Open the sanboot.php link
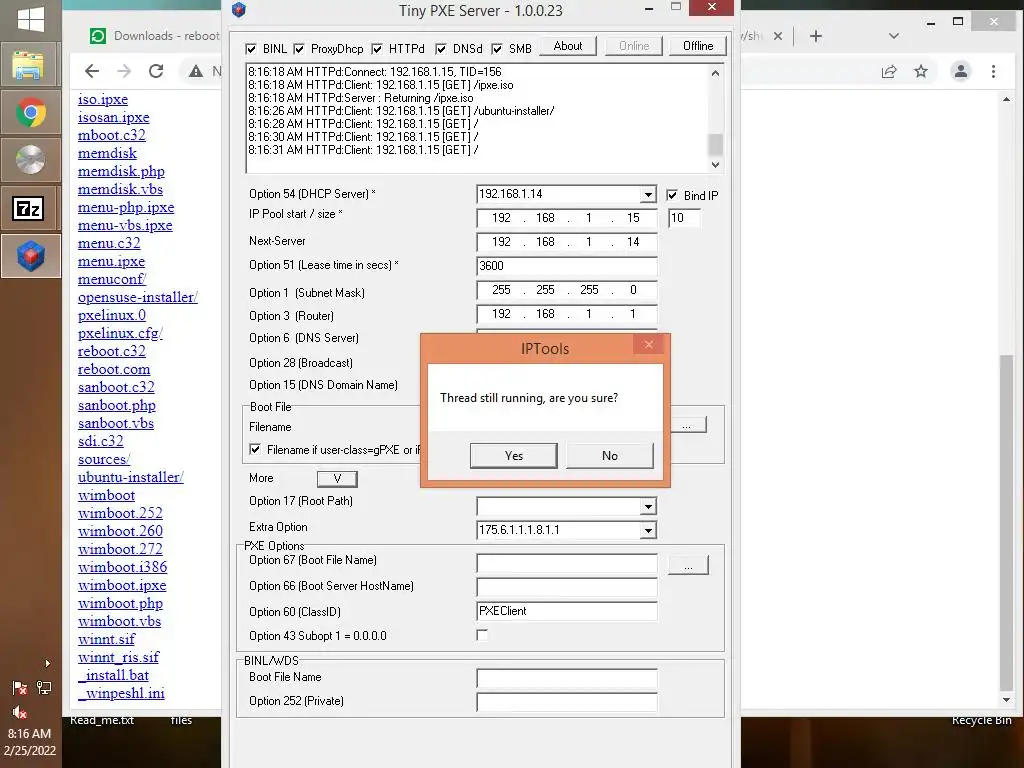The height and width of the screenshot is (768, 1024). (x=117, y=406)
